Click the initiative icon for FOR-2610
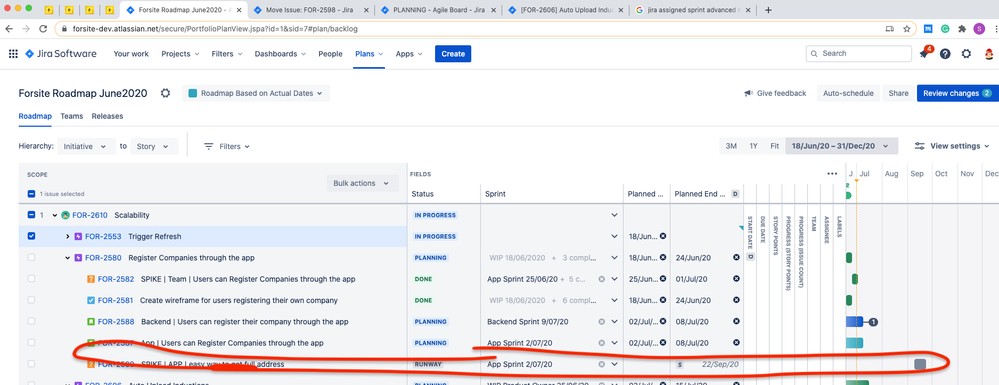The image size is (999, 385). click(x=66, y=215)
